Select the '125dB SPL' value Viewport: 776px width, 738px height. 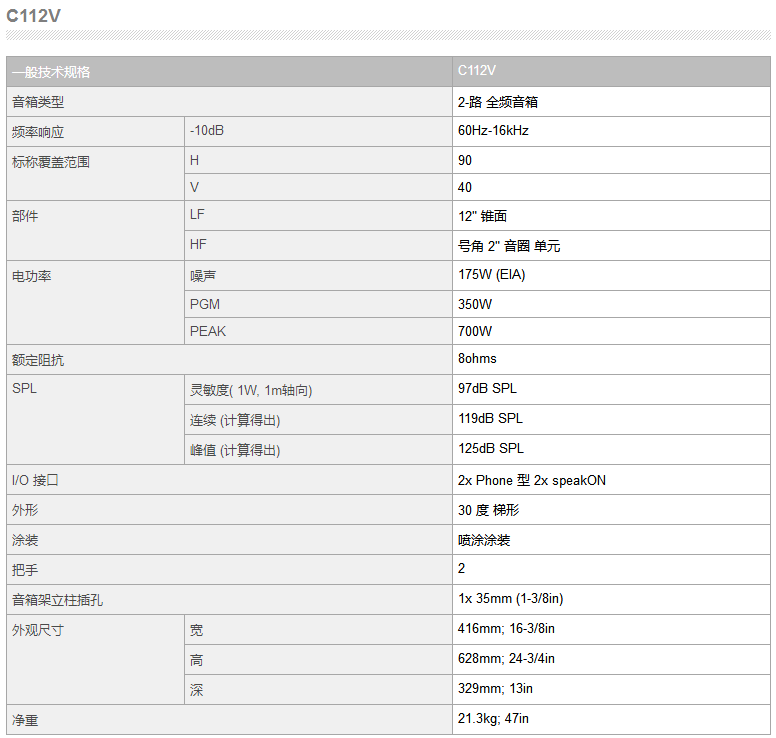tap(491, 448)
